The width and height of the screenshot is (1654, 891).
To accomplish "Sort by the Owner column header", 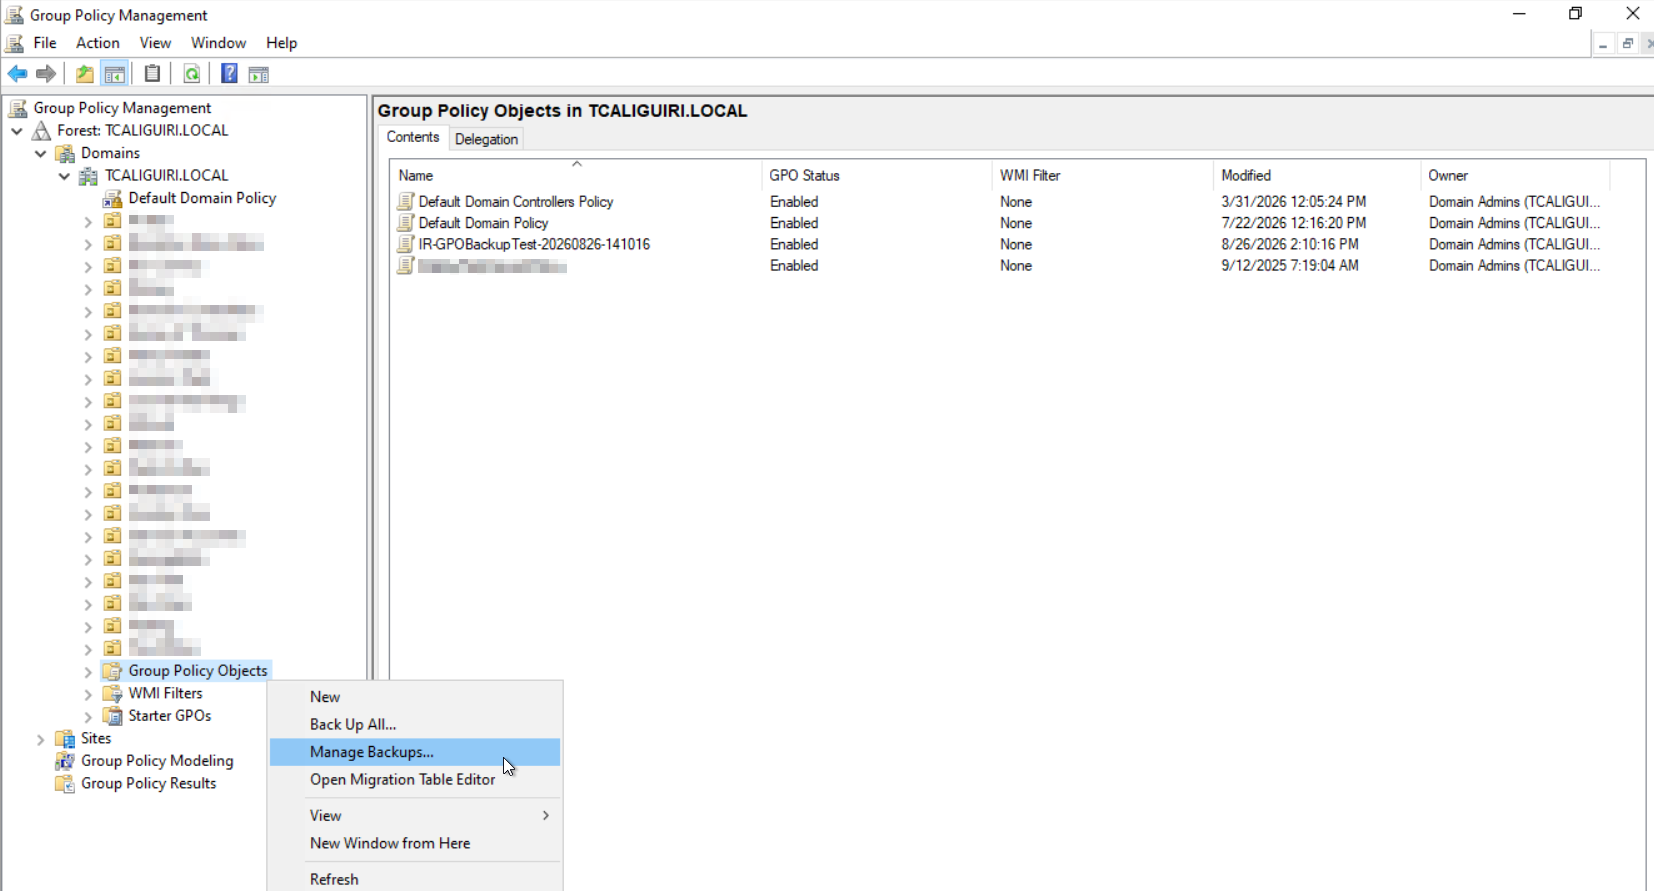I will pos(1515,175).
